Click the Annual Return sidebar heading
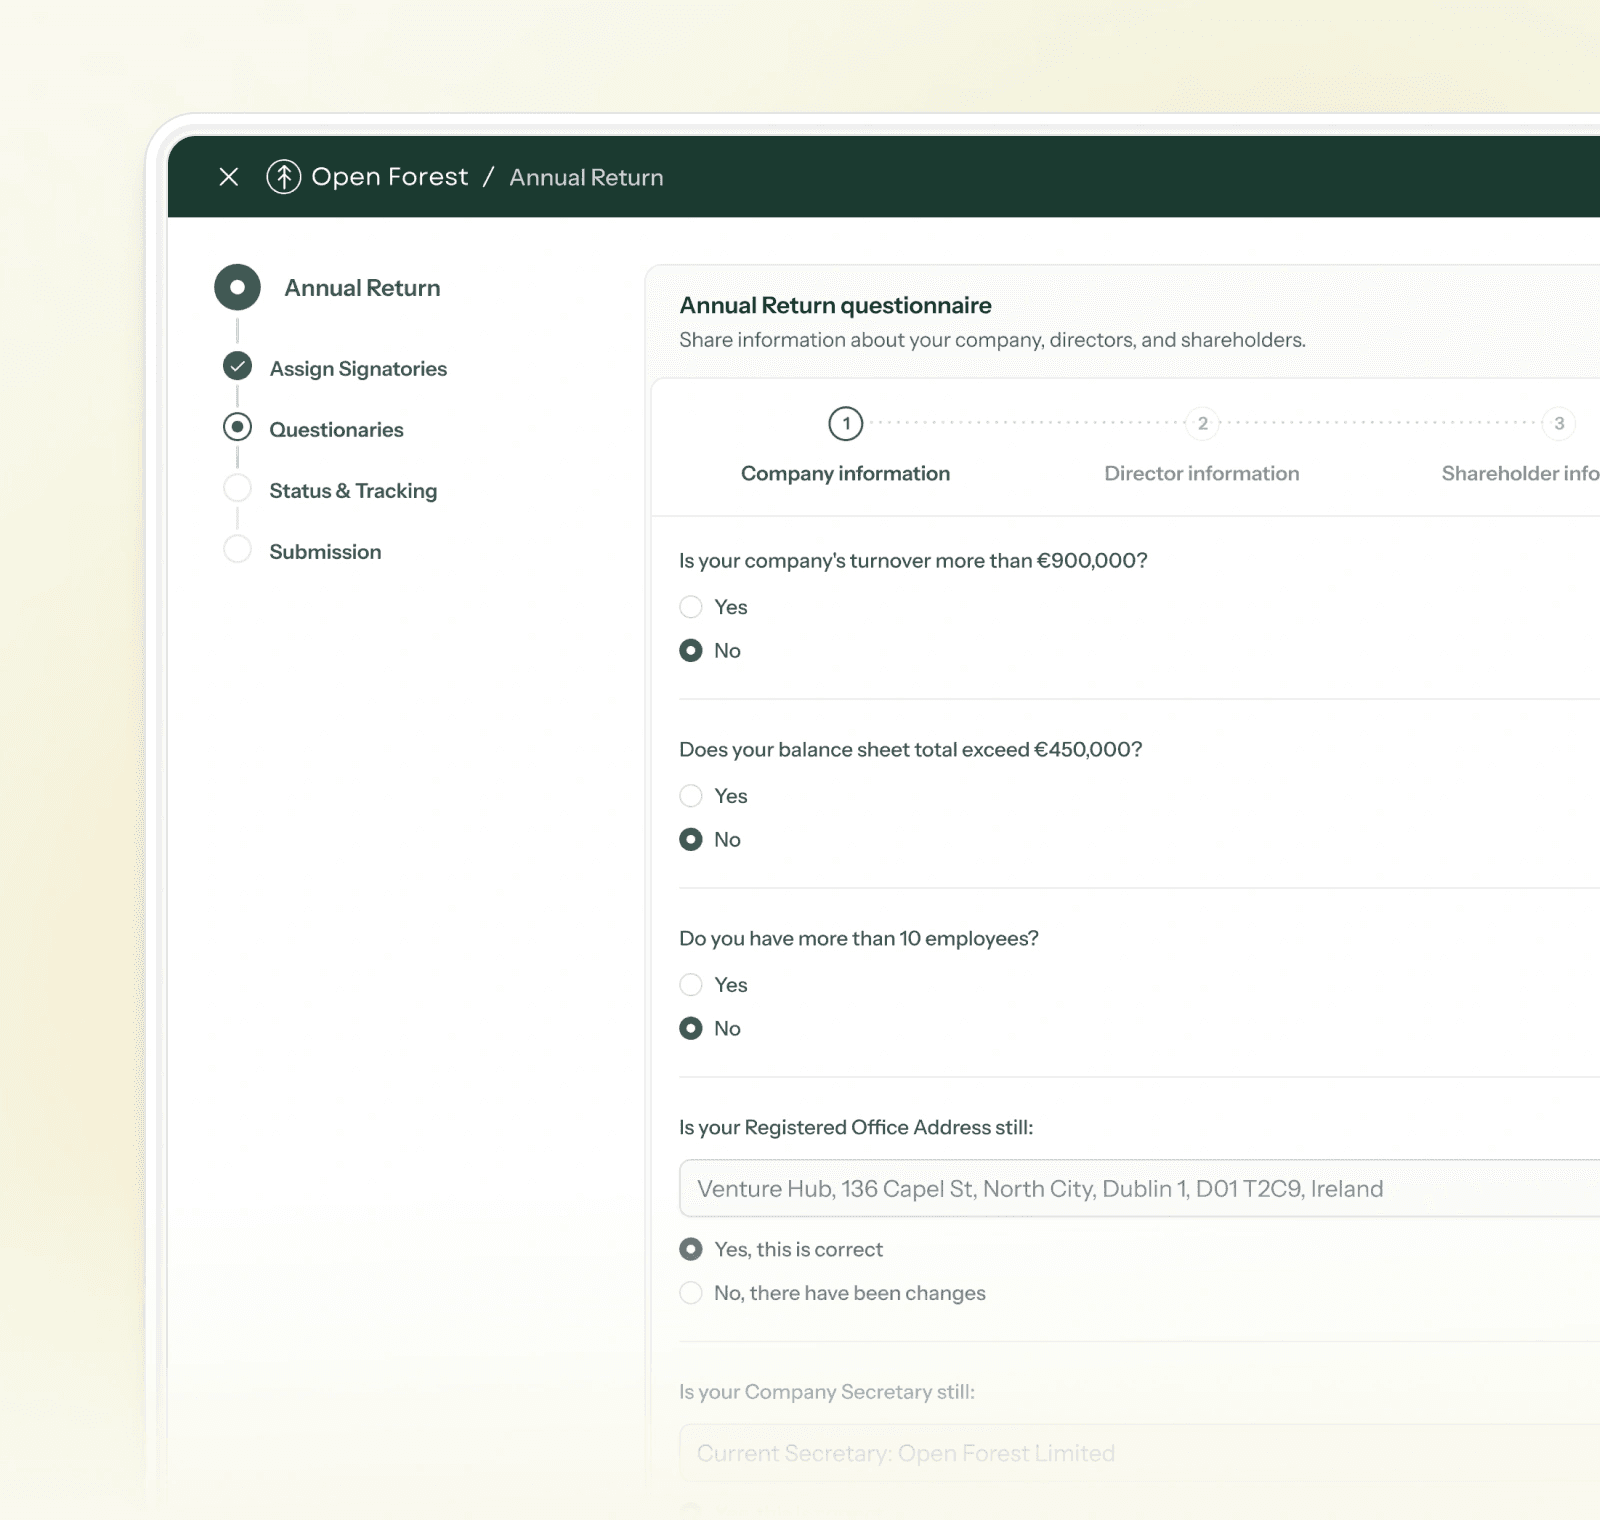 point(362,288)
